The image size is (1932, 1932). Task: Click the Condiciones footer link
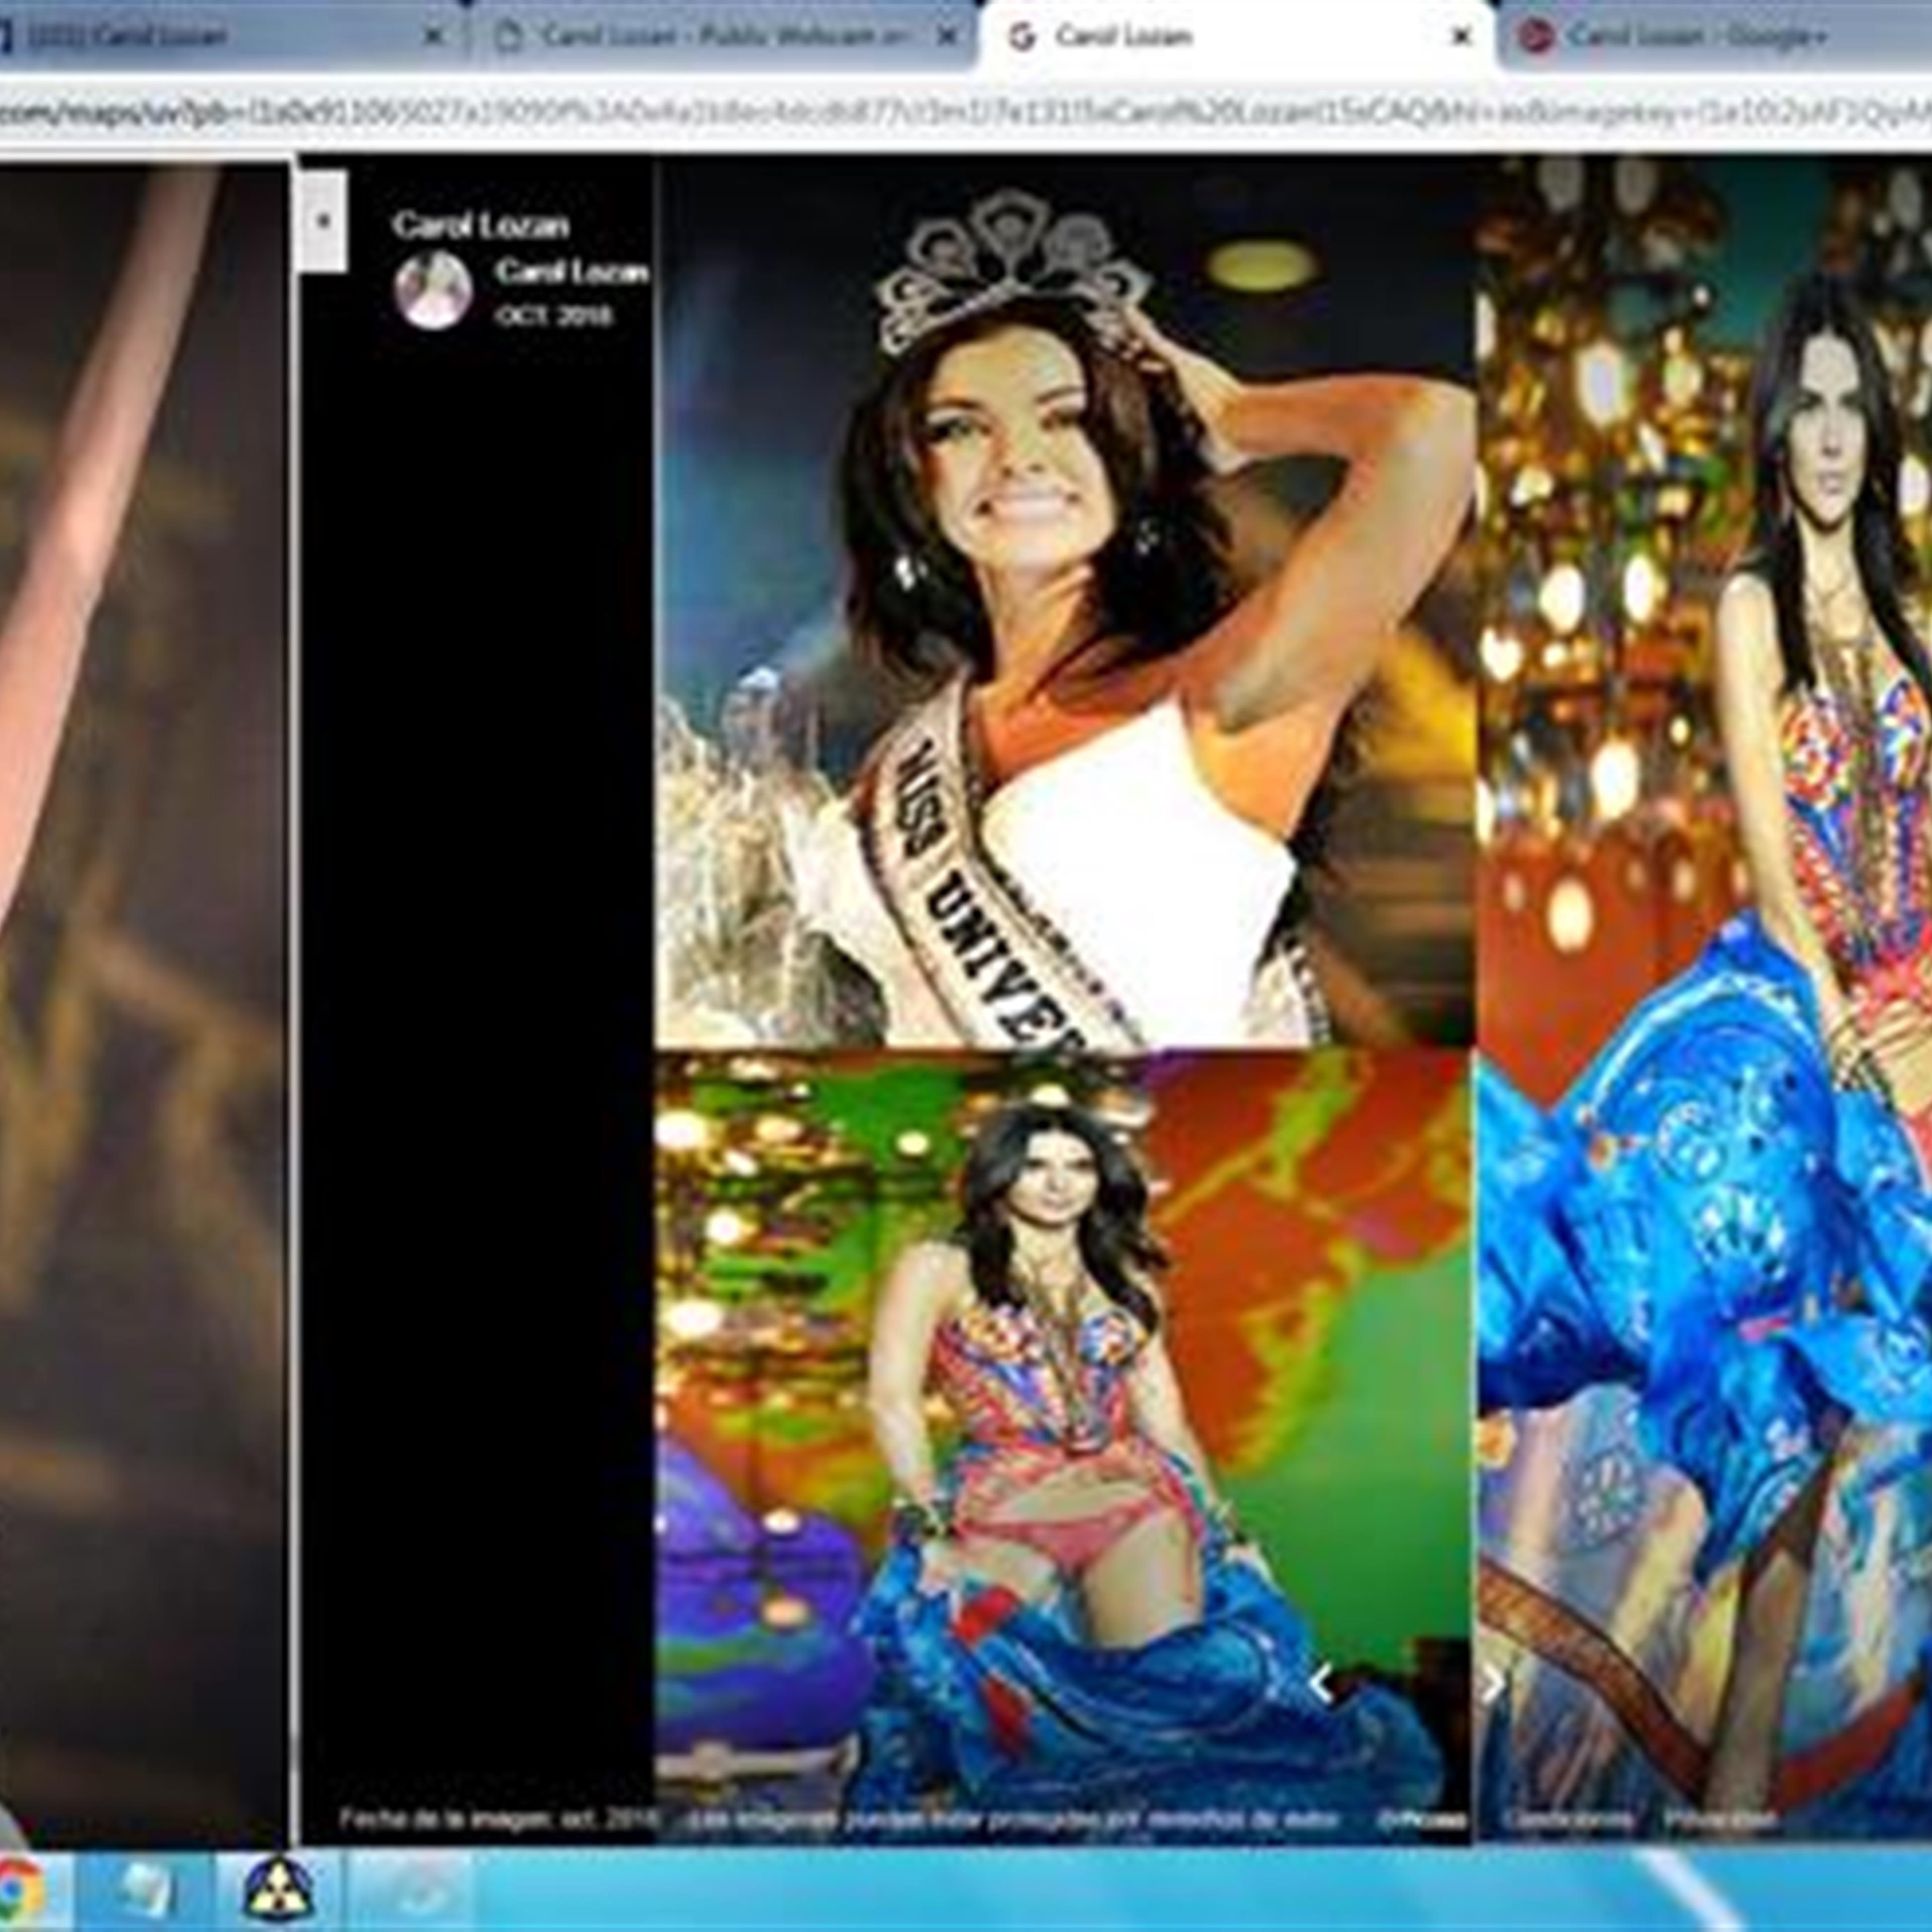pyautogui.click(x=1568, y=1818)
